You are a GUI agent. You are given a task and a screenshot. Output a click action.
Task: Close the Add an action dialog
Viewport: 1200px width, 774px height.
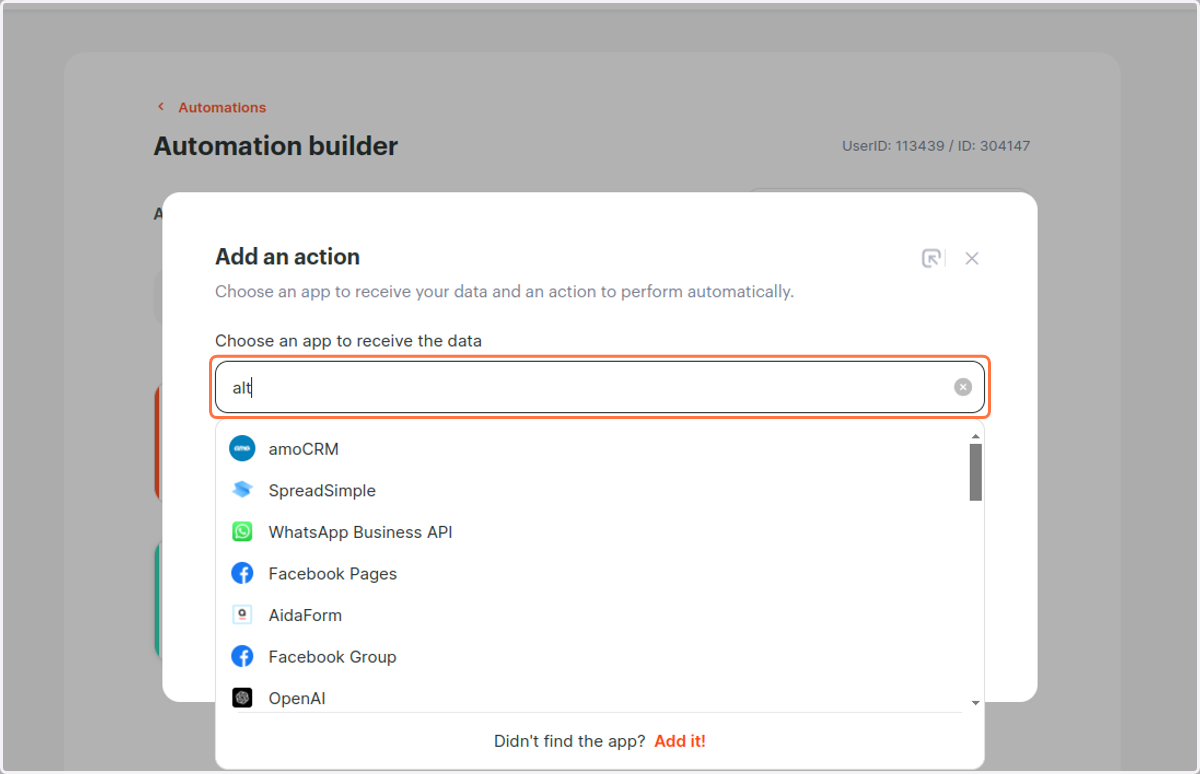[972, 259]
